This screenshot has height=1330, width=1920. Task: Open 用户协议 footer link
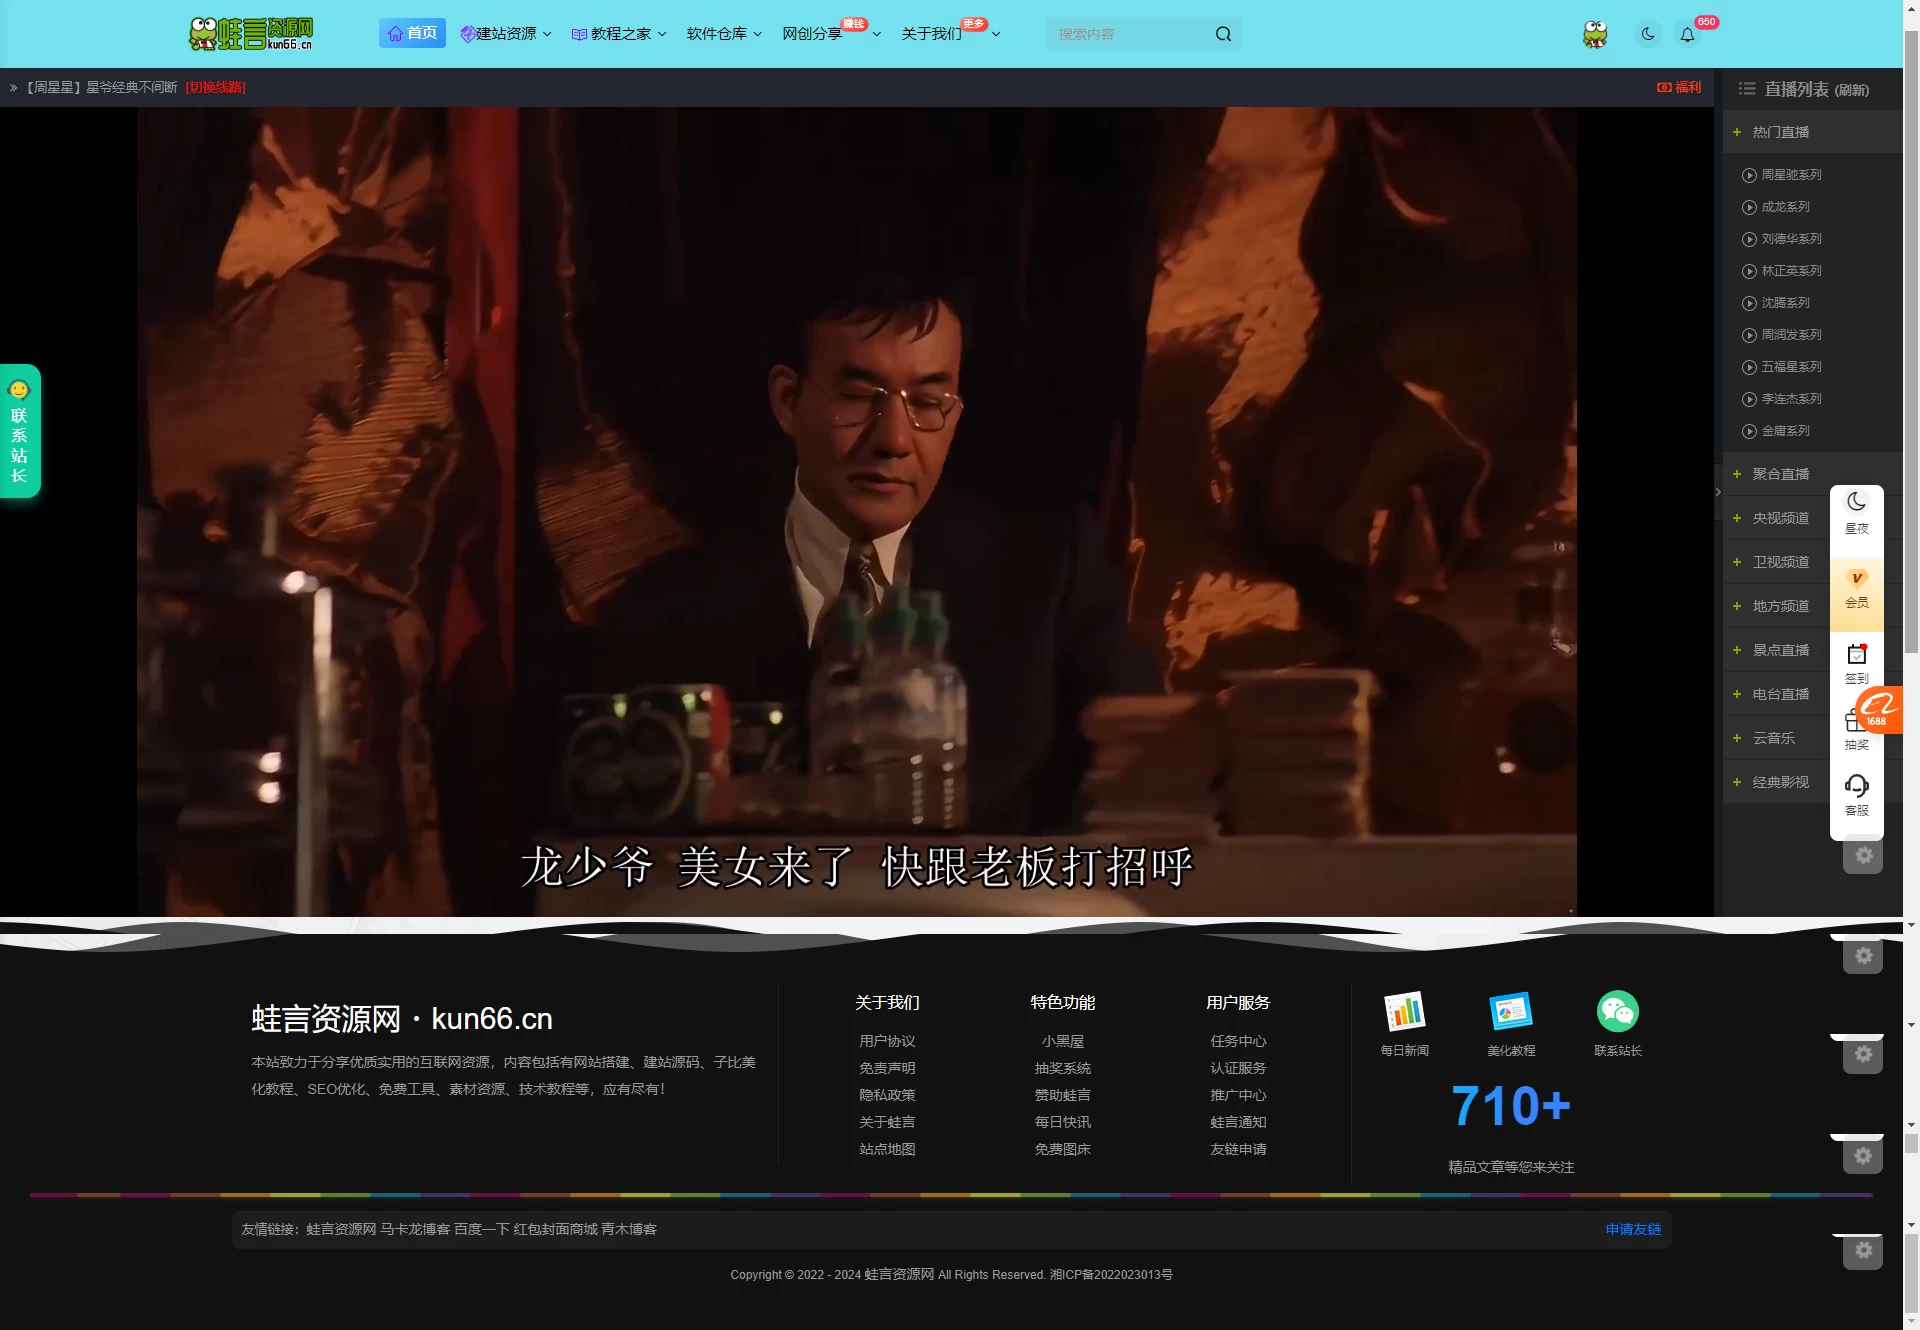pyautogui.click(x=887, y=1041)
